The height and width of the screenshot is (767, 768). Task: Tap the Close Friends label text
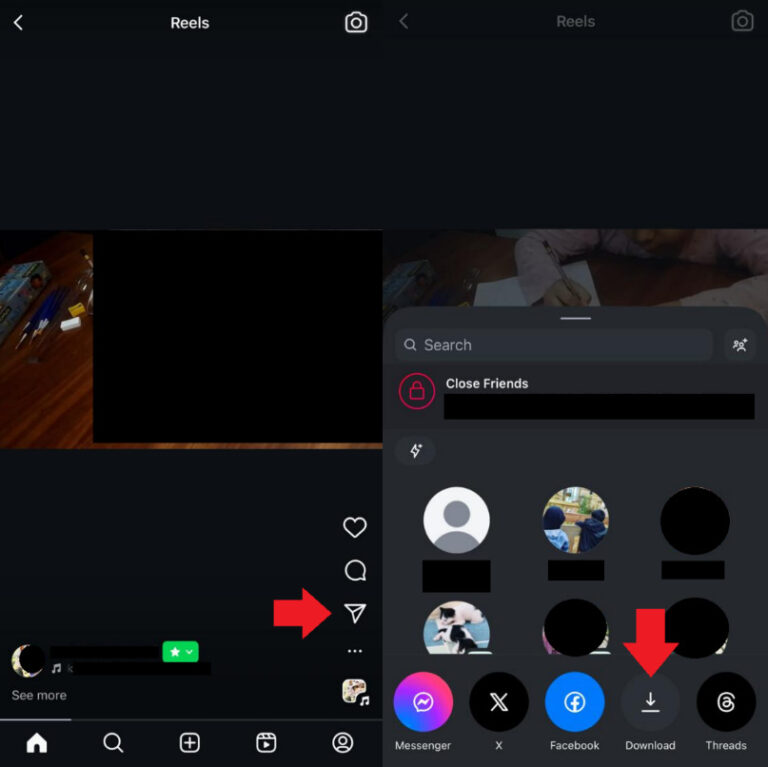pos(487,384)
